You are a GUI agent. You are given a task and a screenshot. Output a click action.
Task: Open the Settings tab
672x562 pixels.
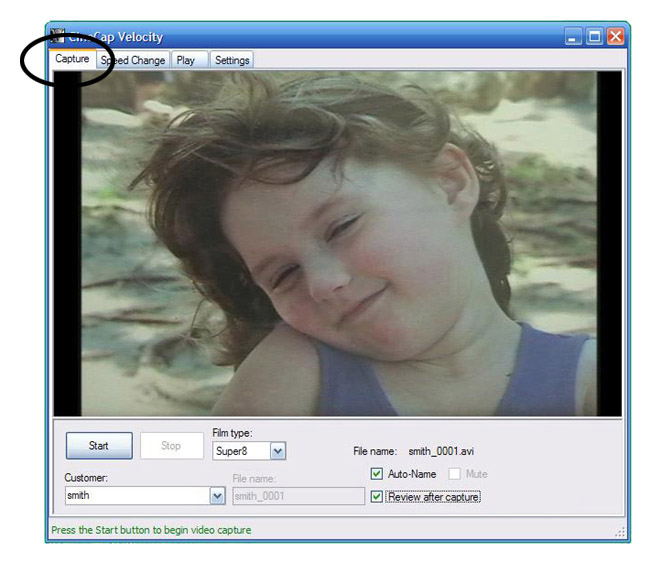click(x=232, y=61)
